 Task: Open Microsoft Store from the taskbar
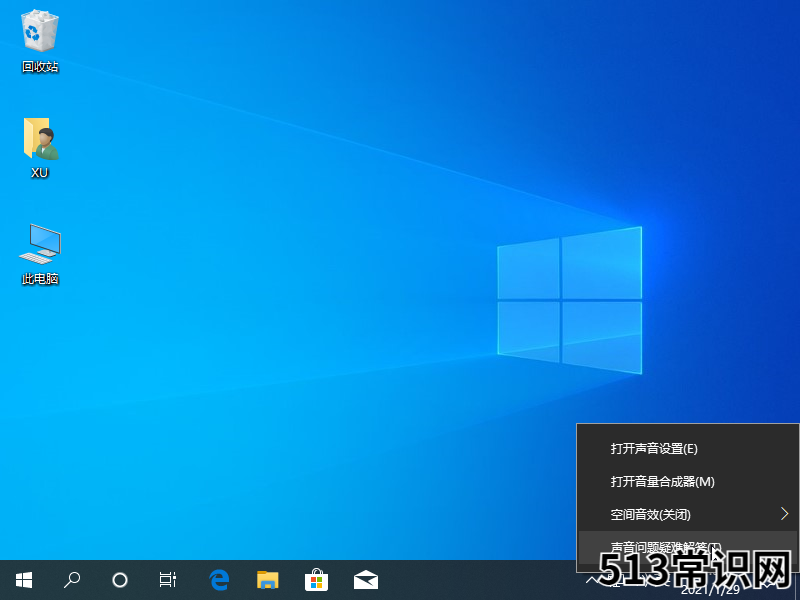click(316, 580)
